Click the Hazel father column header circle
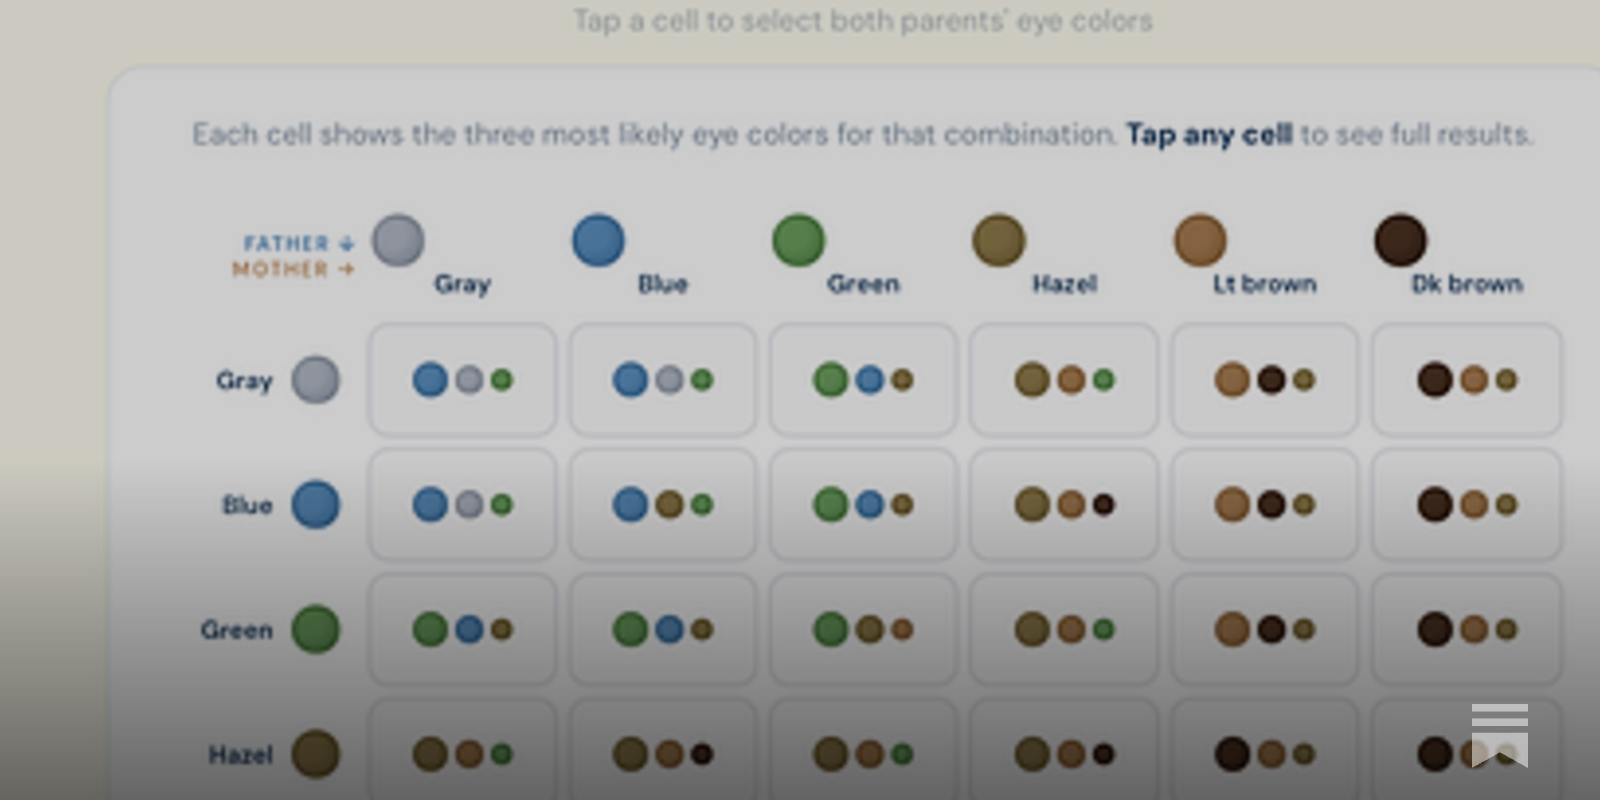The width and height of the screenshot is (1600, 800). coord(998,240)
